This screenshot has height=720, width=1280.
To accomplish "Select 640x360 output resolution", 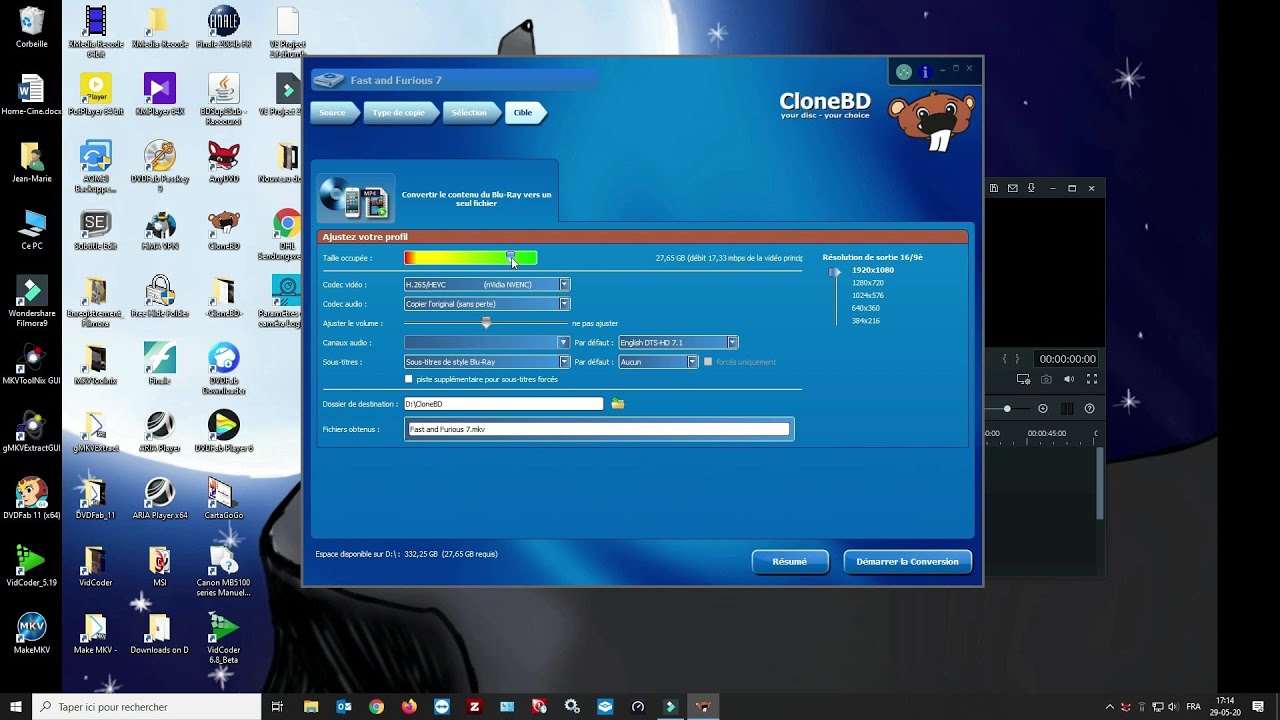I will coord(866,308).
